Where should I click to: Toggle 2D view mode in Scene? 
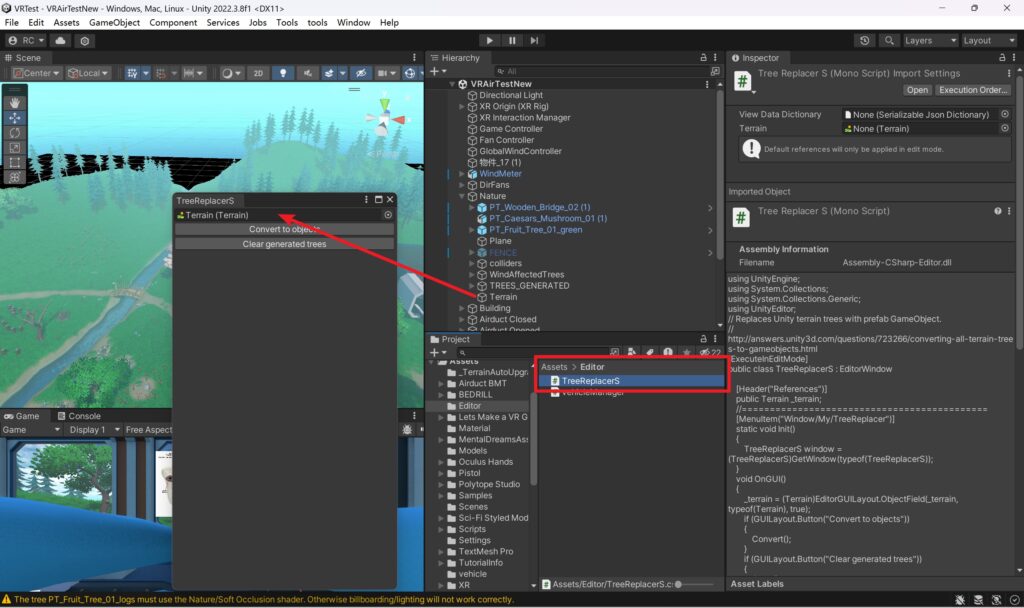[x=258, y=73]
